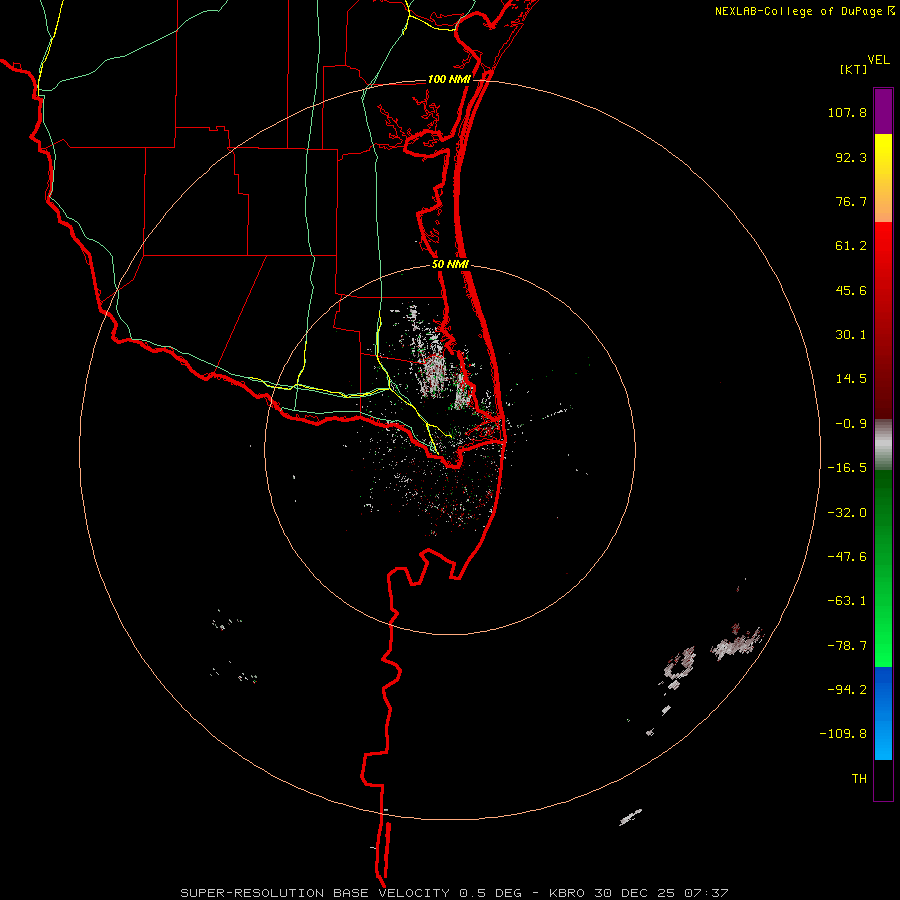Click the 107.8 velocity scale value
The width and height of the screenshot is (900, 900).
coord(847,112)
